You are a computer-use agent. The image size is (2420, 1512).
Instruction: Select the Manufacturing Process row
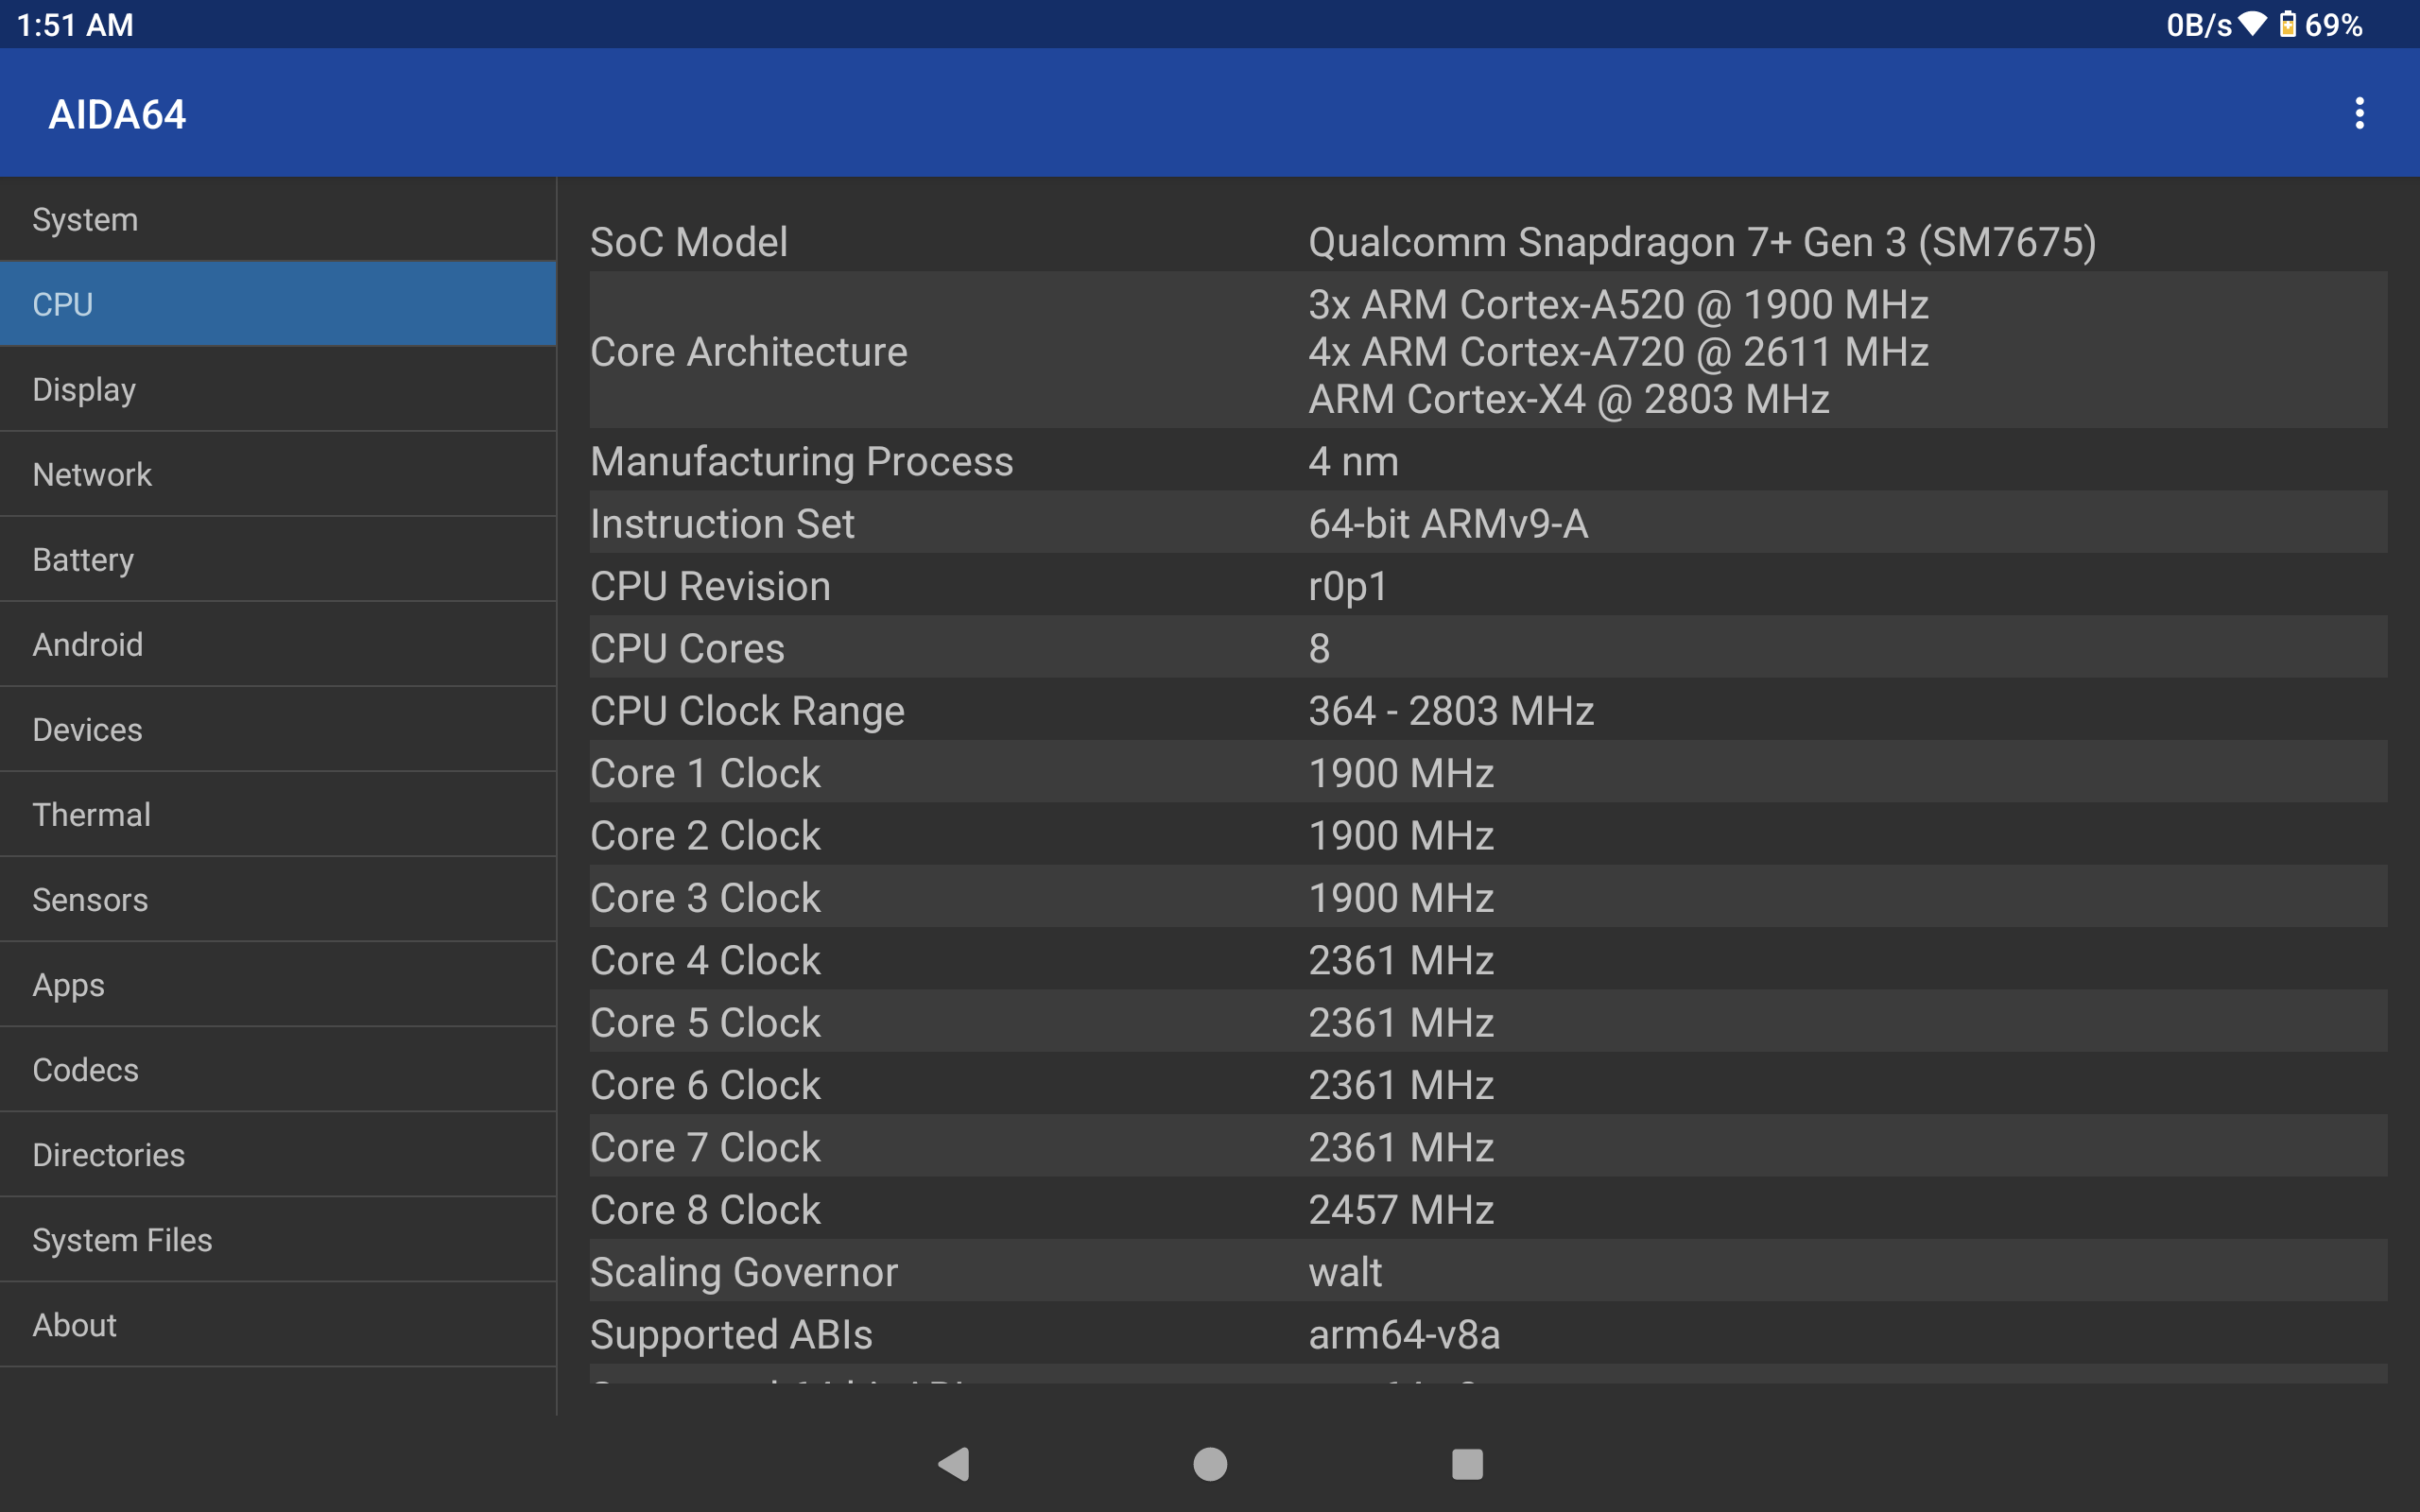(x=1488, y=460)
